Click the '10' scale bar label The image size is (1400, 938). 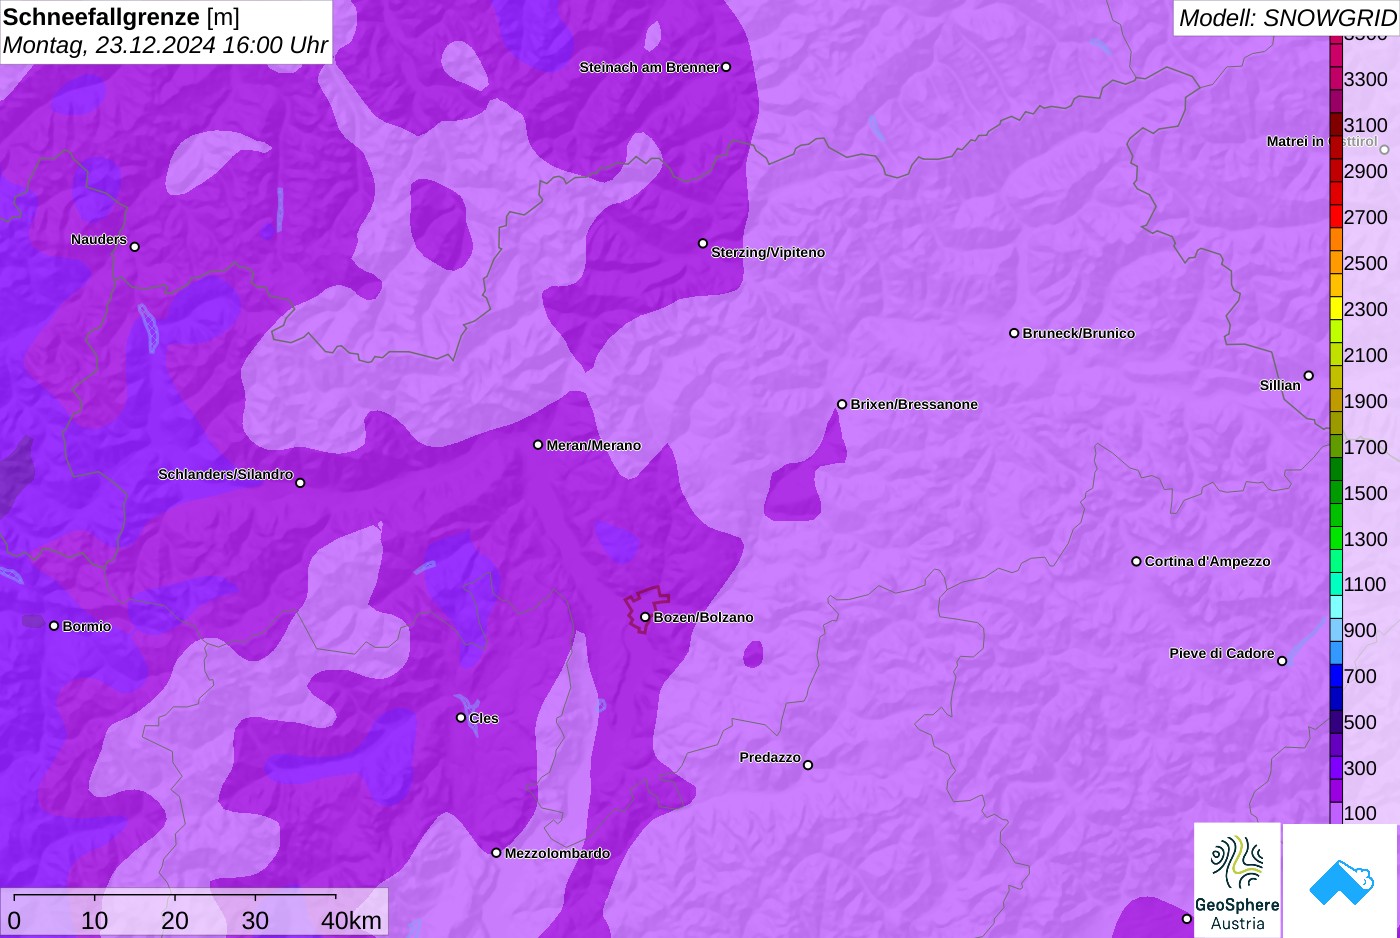pos(95,920)
